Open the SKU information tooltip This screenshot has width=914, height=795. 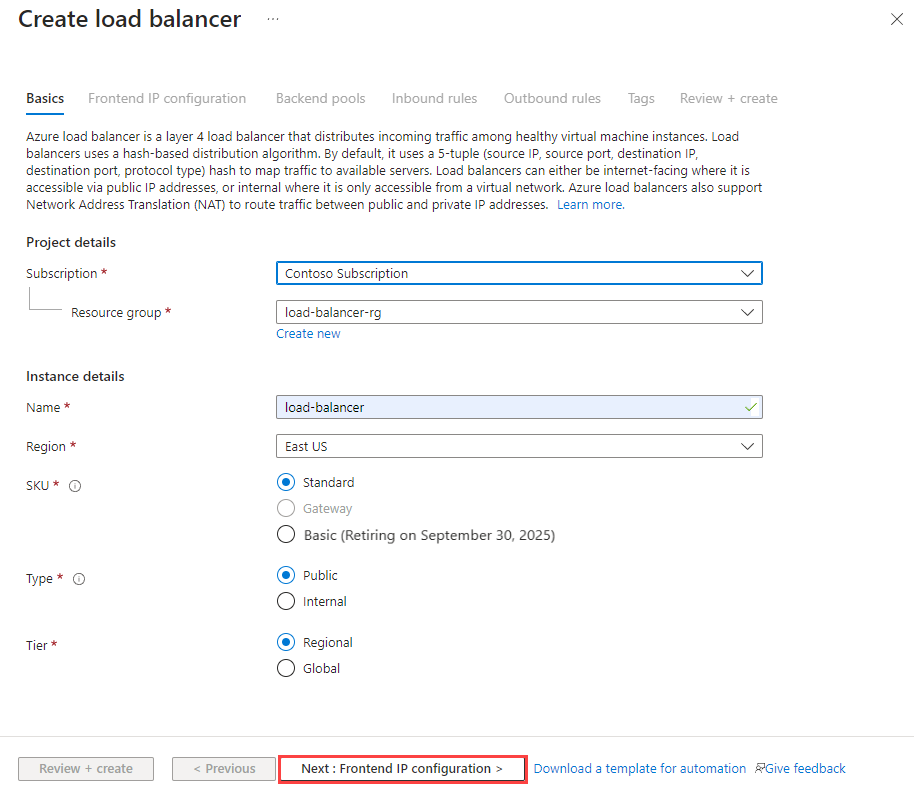75,486
